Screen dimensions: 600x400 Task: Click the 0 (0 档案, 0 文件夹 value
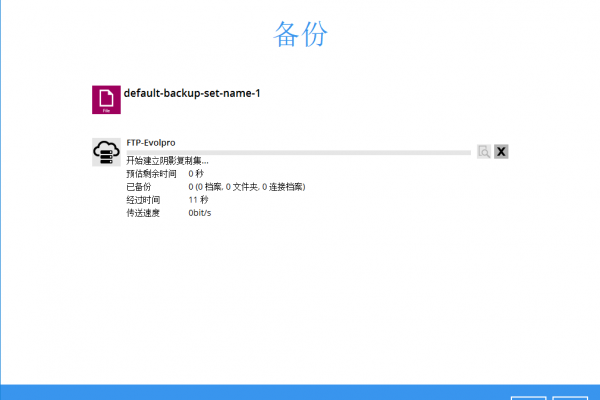click(x=247, y=187)
